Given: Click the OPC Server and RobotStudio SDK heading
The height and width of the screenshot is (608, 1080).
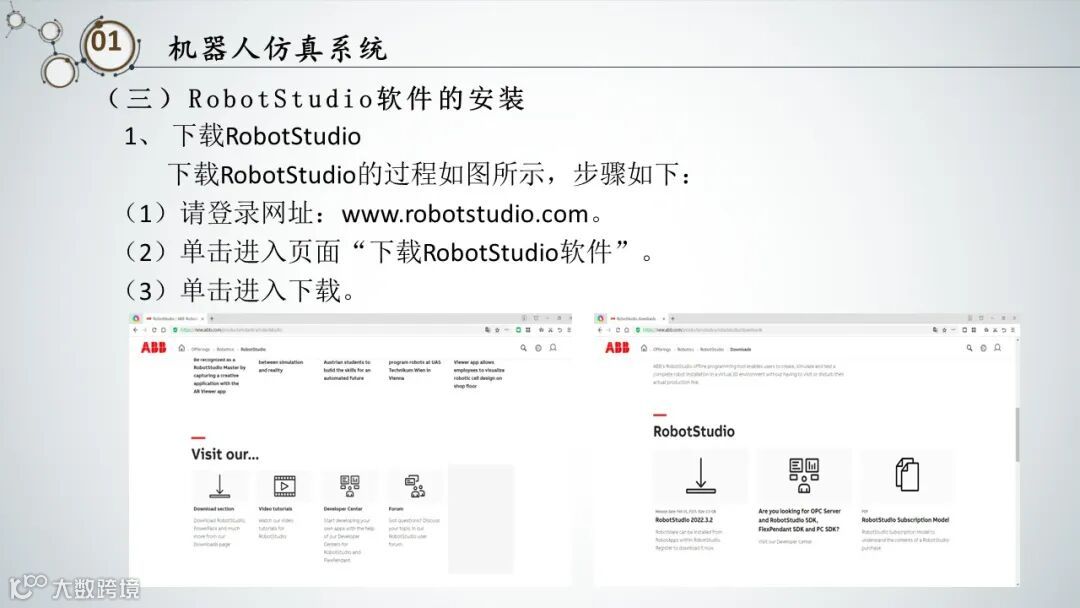Looking at the screenshot, I should point(799,520).
